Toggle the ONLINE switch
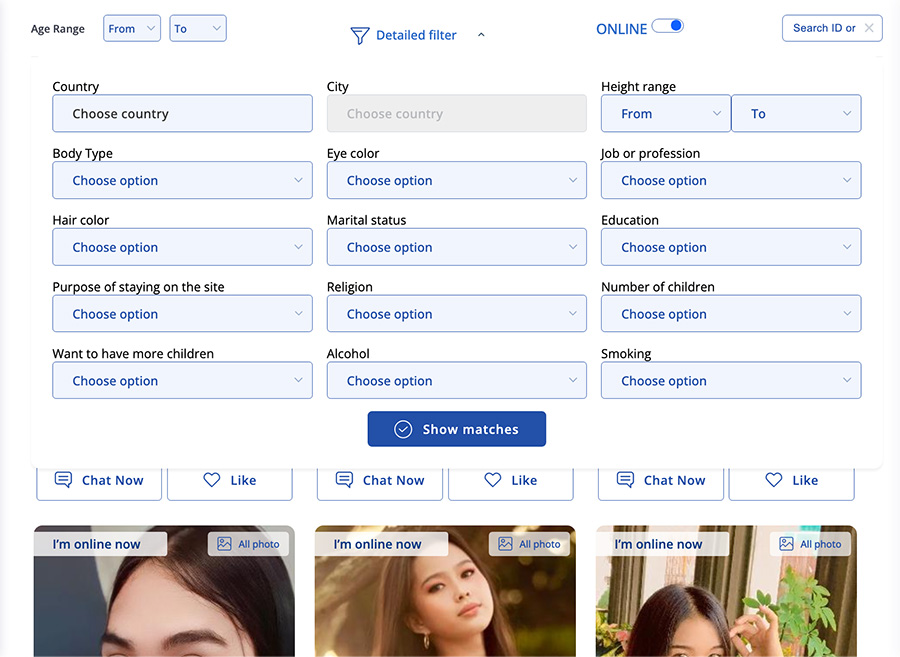 [x=668, y=26]
